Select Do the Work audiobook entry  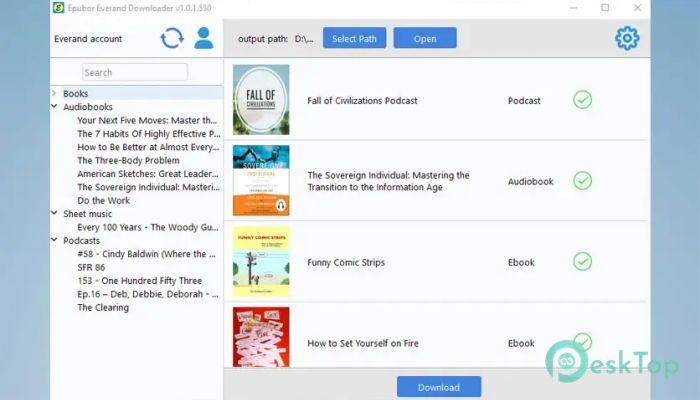tap(103, 200)
